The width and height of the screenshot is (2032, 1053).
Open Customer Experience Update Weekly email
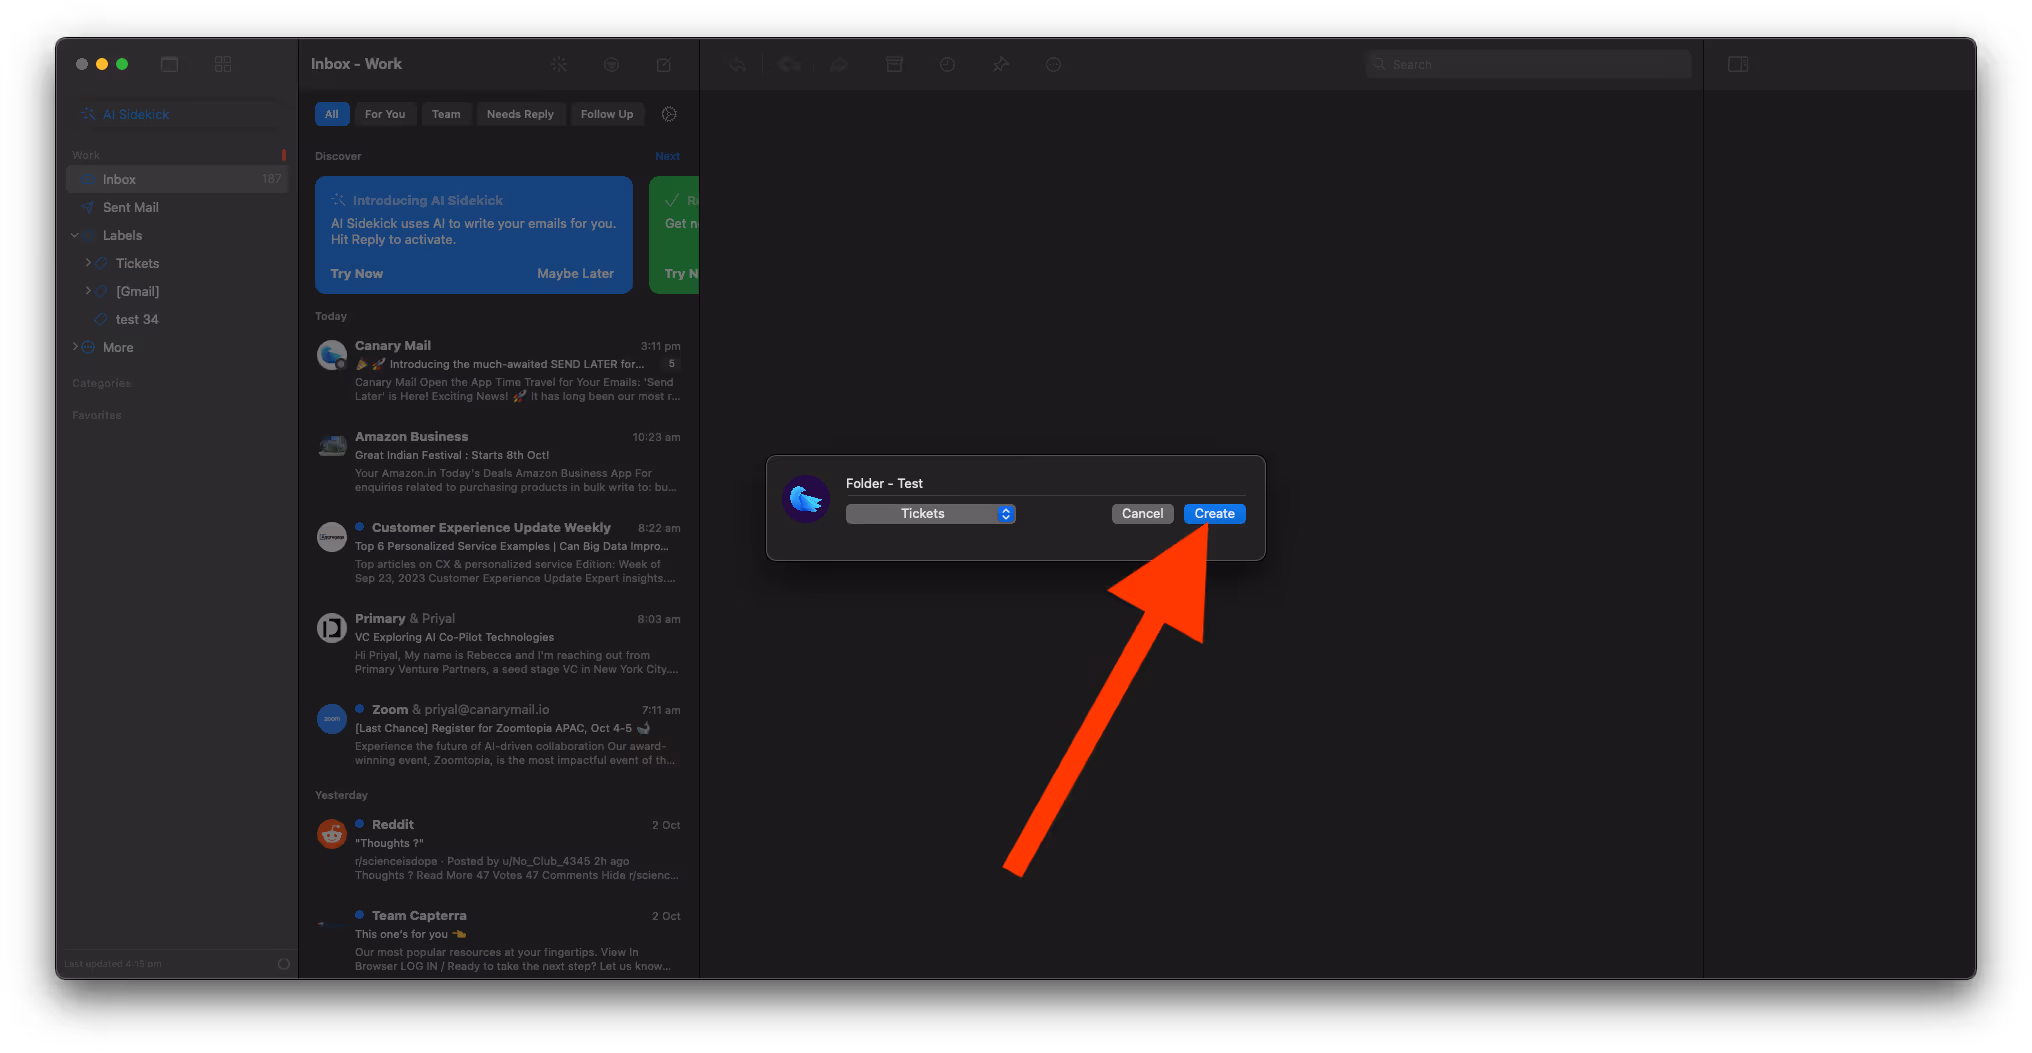(499, 553)
